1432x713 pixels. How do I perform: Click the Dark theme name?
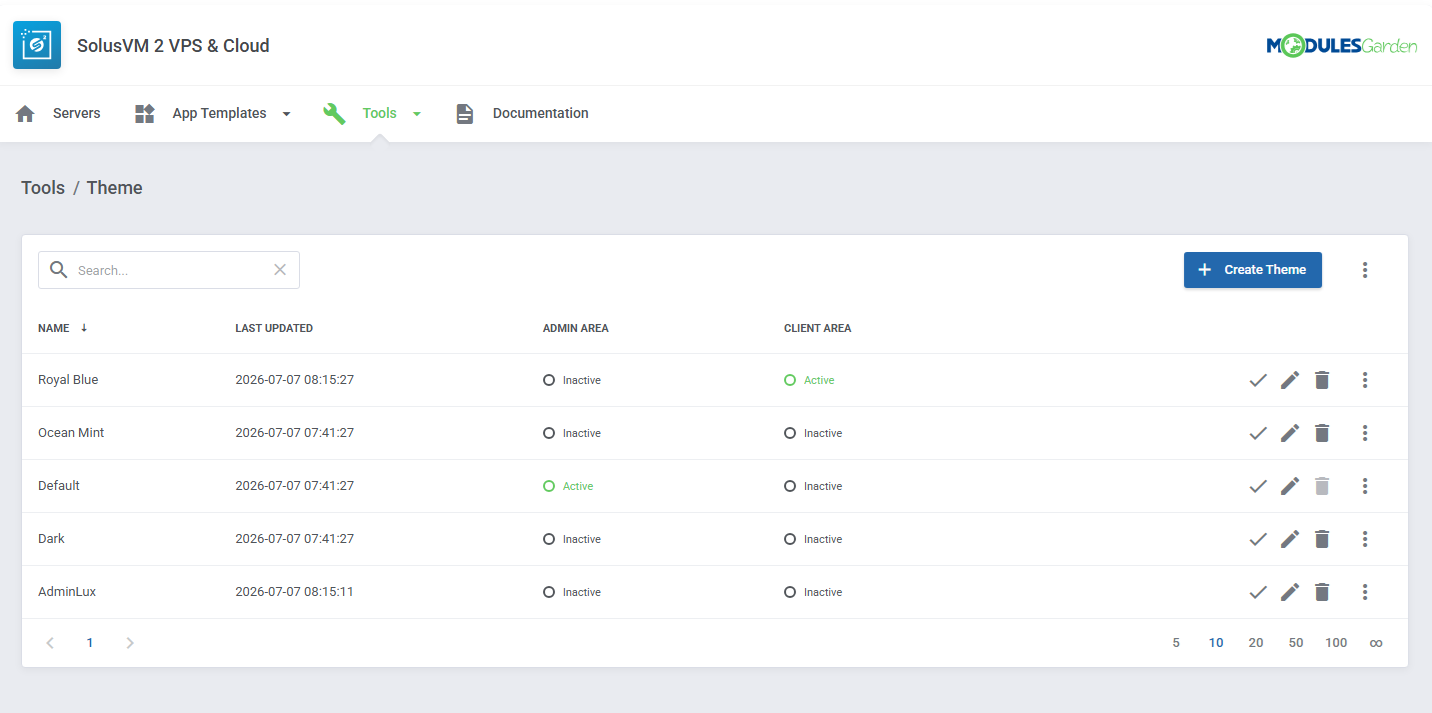click(x=51, y=539)
